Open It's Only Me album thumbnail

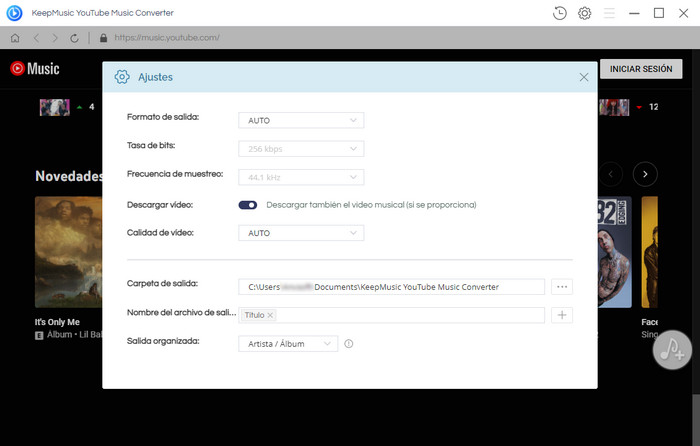click(x=68, y=252)
